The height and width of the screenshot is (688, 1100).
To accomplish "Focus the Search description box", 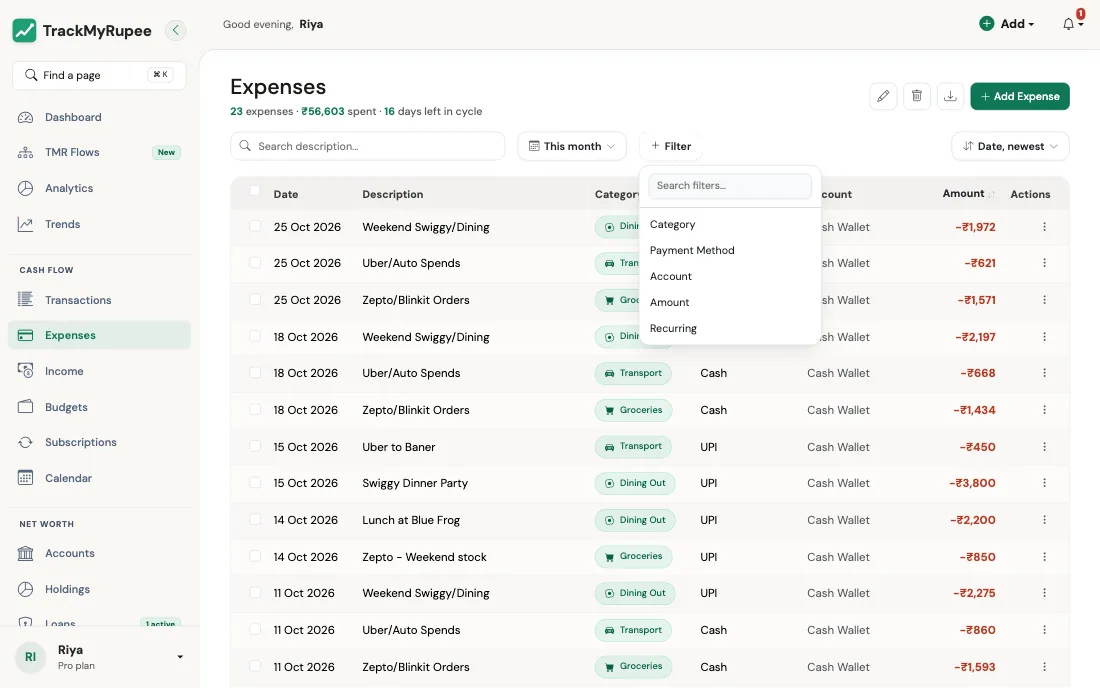I will 368,146.
